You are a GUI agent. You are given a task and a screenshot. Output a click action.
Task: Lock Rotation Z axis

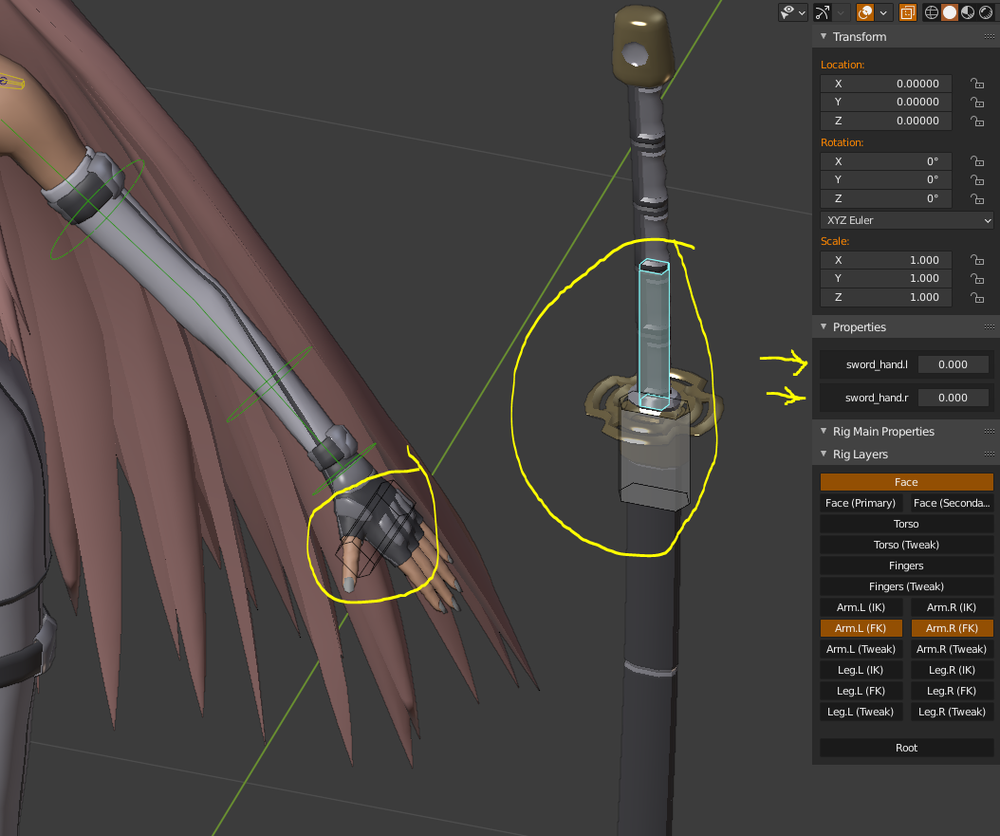click(x=977, y=198)
